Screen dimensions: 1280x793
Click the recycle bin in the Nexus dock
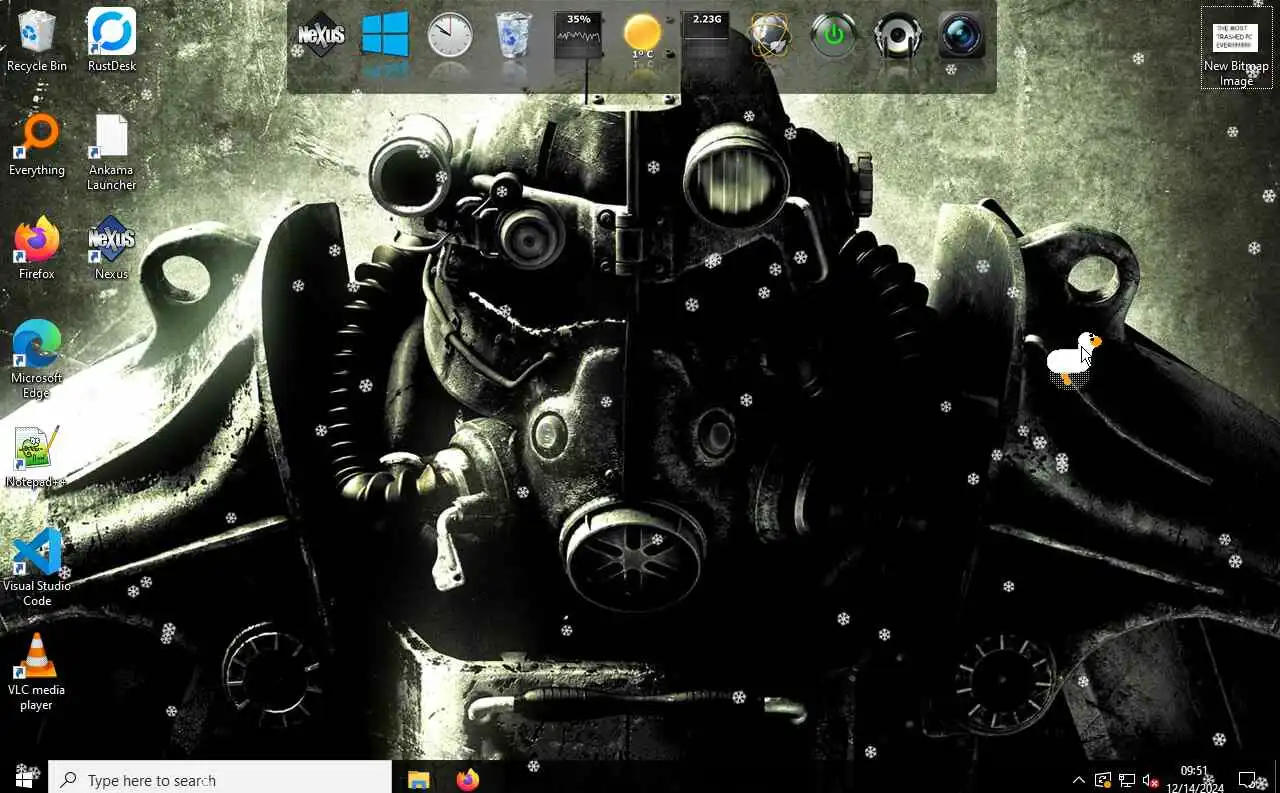tap(514, 35)
